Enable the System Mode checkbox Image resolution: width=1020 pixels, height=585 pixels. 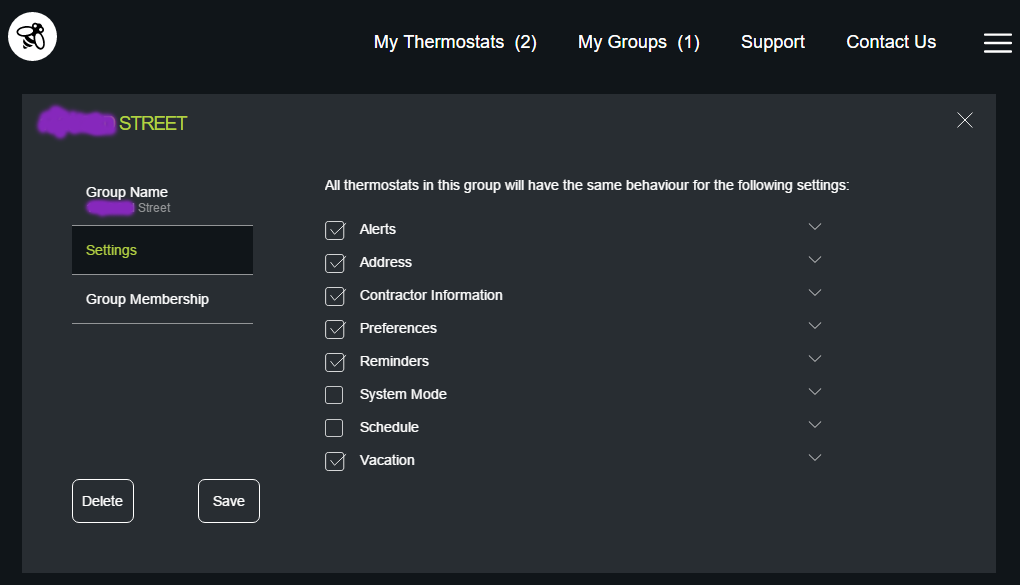tap(335, 395)
